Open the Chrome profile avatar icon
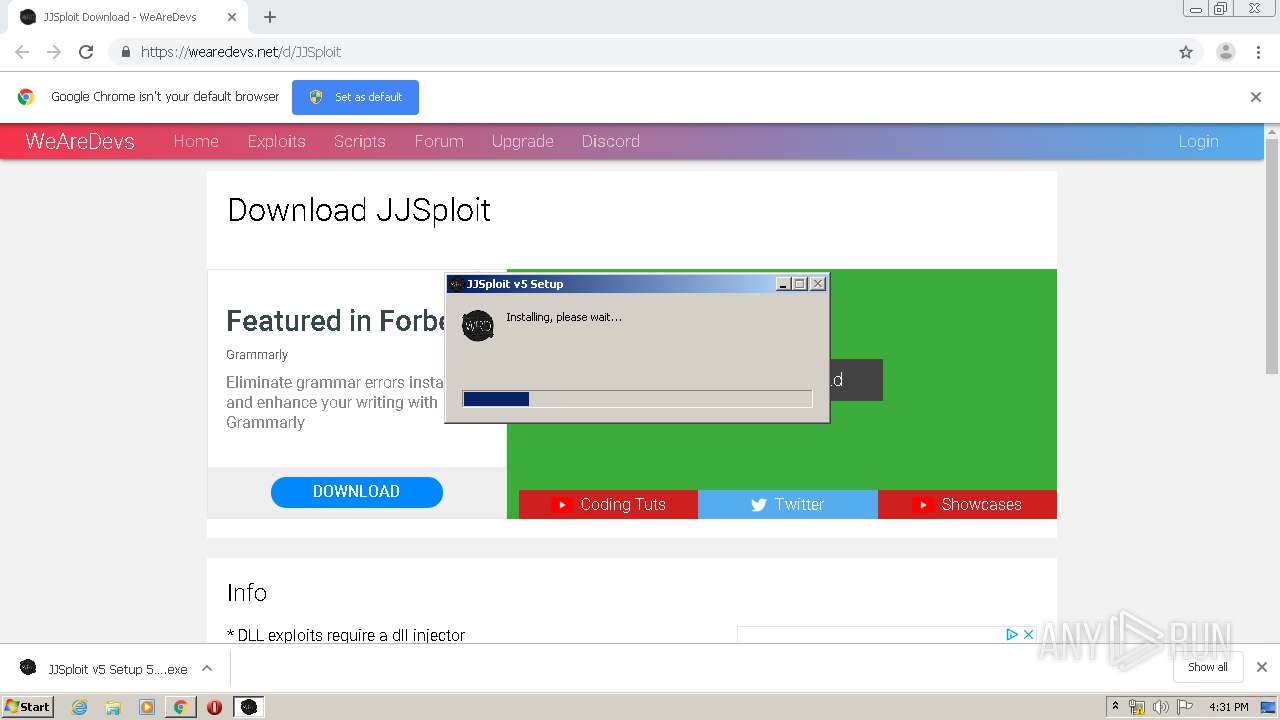 click(1226, 52)
